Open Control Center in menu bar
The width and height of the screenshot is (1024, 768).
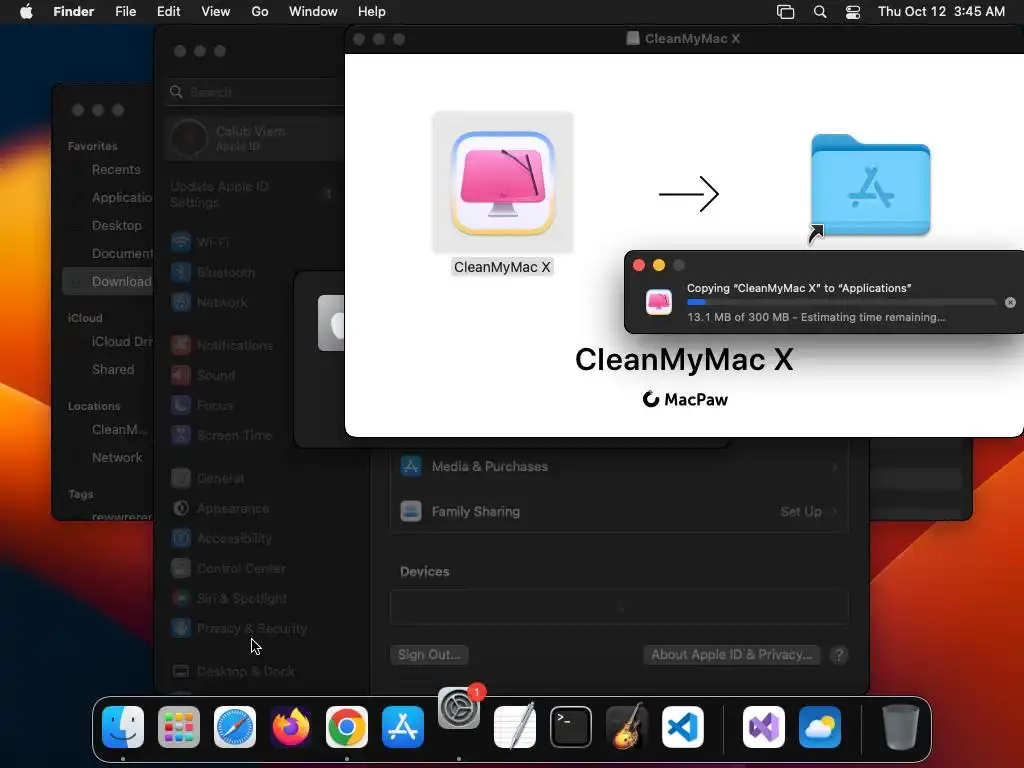tap(852, 12)
